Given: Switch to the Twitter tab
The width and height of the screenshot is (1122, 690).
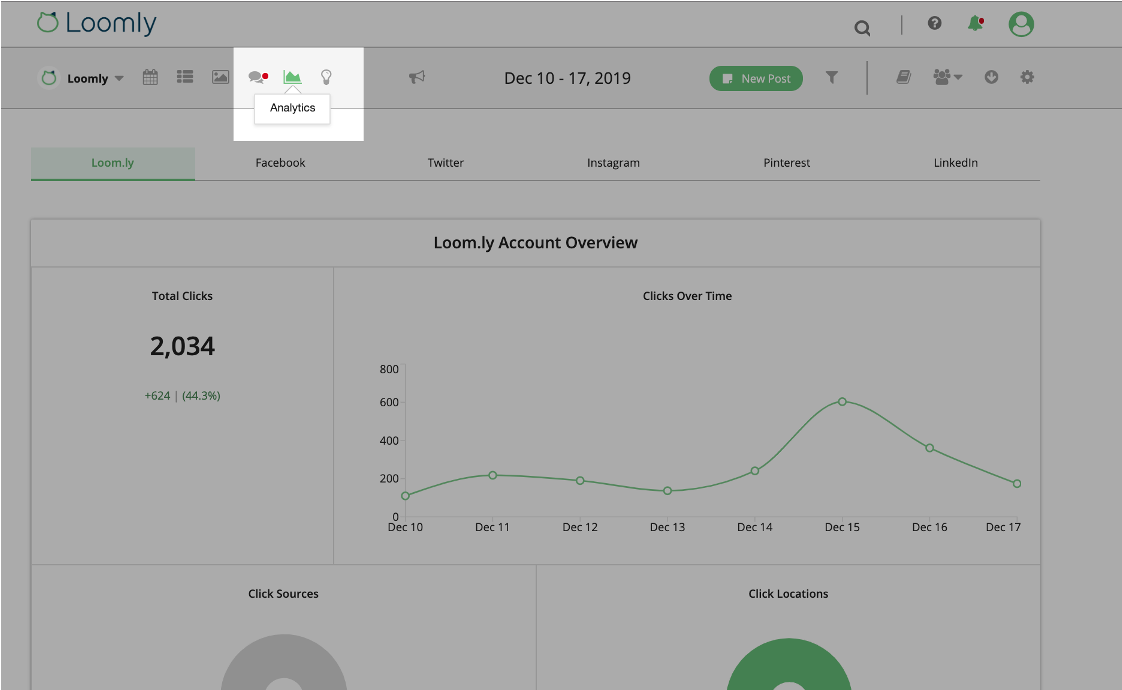Looking at the screenshot, I should (445, 163).
